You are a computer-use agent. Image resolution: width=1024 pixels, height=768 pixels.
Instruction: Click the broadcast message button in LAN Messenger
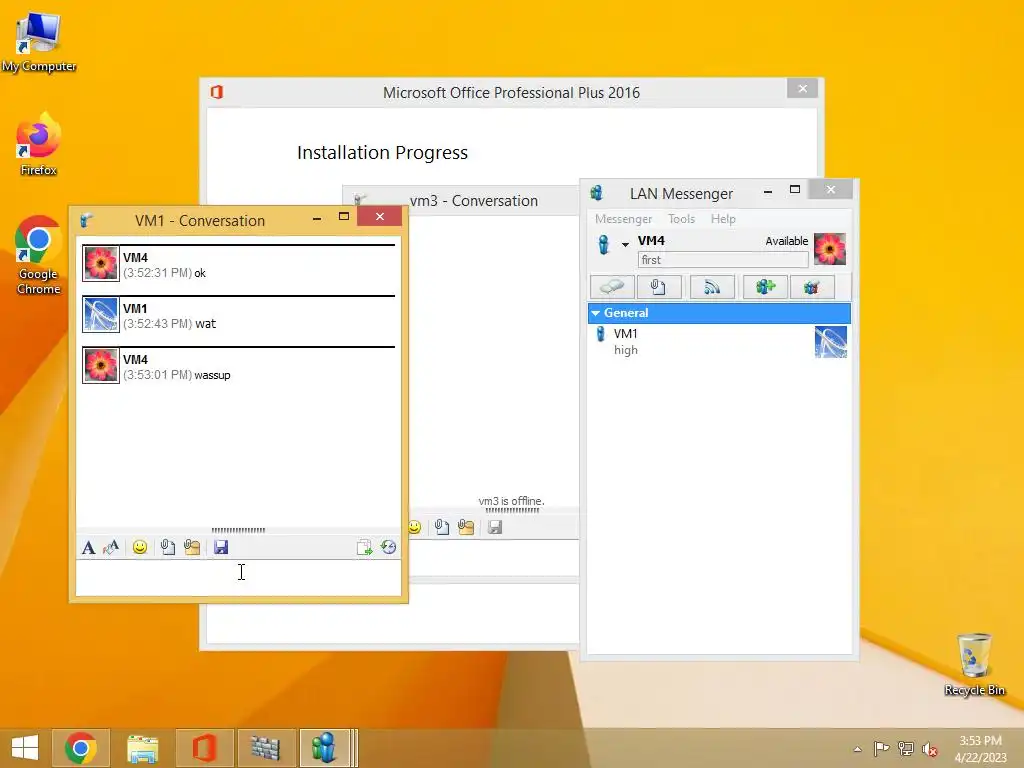pyautogui.click(x=712, y=287)
